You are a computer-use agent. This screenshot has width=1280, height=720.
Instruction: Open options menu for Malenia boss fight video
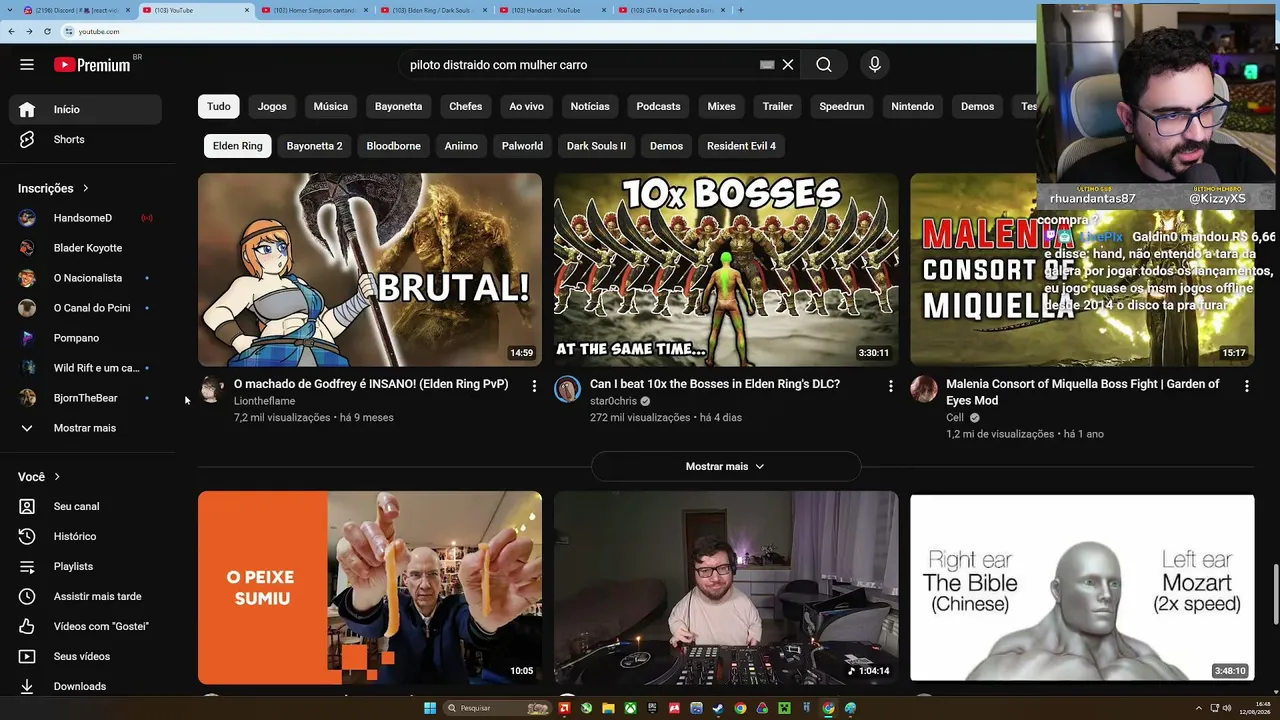1246,386
